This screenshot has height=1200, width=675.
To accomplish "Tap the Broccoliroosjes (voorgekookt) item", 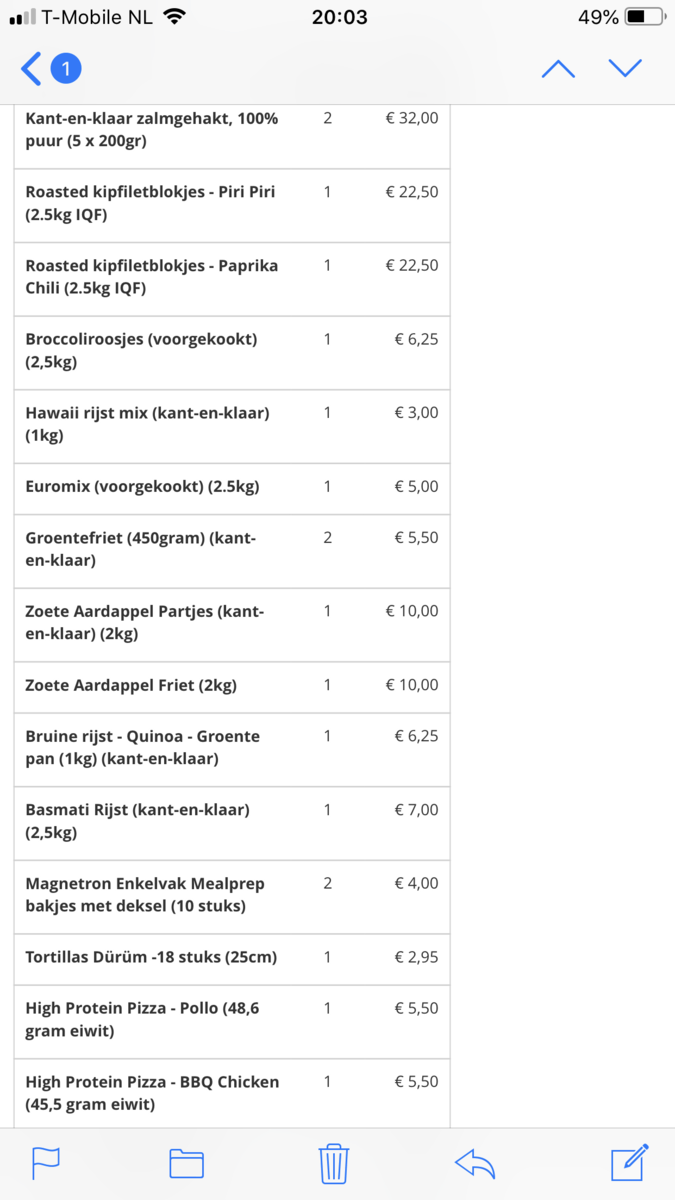I will point(141,350).
